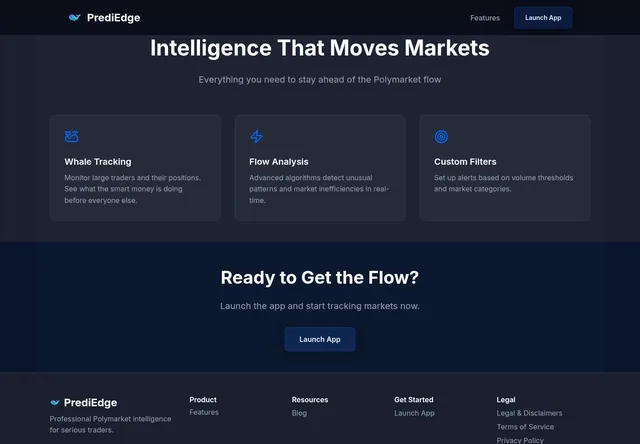The height and width of the screenshot is (444, 640).
Task: Click the Product footer column heading
Action: (203, 400)
